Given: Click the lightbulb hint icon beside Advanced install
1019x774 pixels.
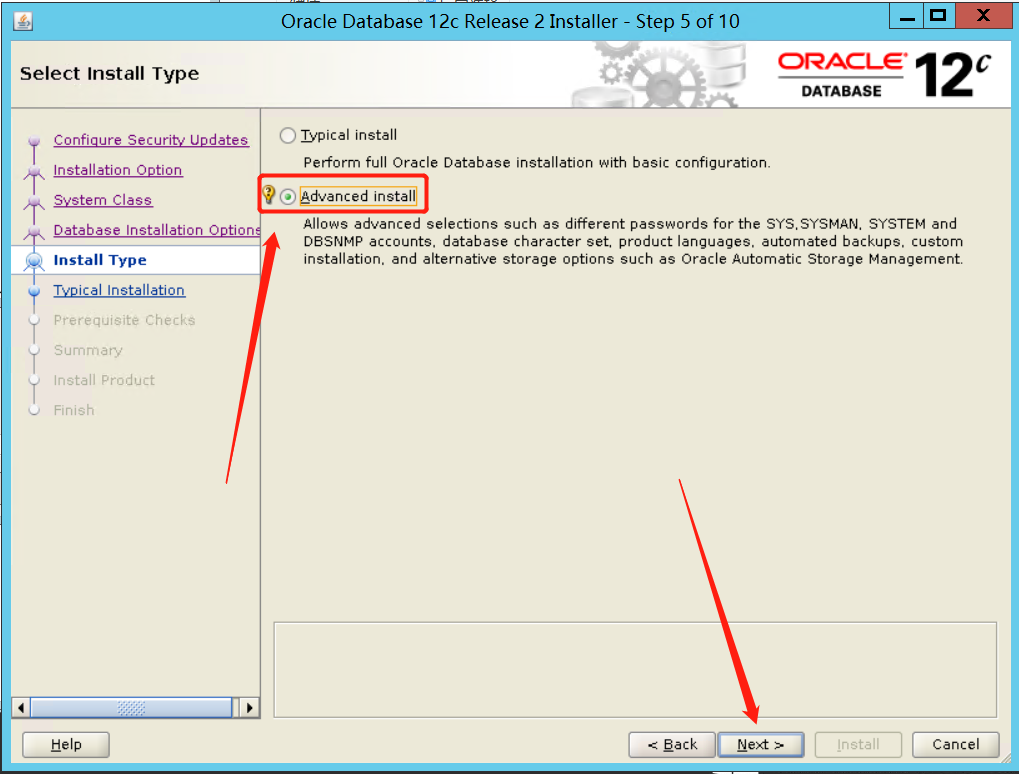Looking at the screenshot, I should pyautogui.click(x=268, y=195).
